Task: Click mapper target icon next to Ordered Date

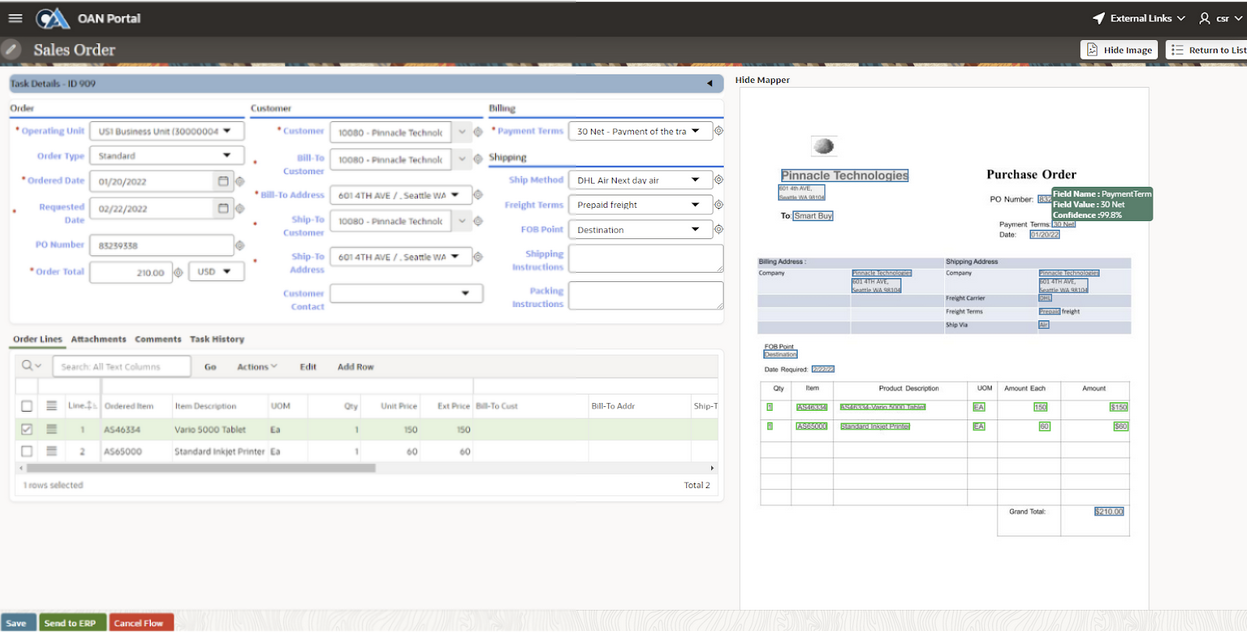Action: pyautogui.click(x=239, y=181)
